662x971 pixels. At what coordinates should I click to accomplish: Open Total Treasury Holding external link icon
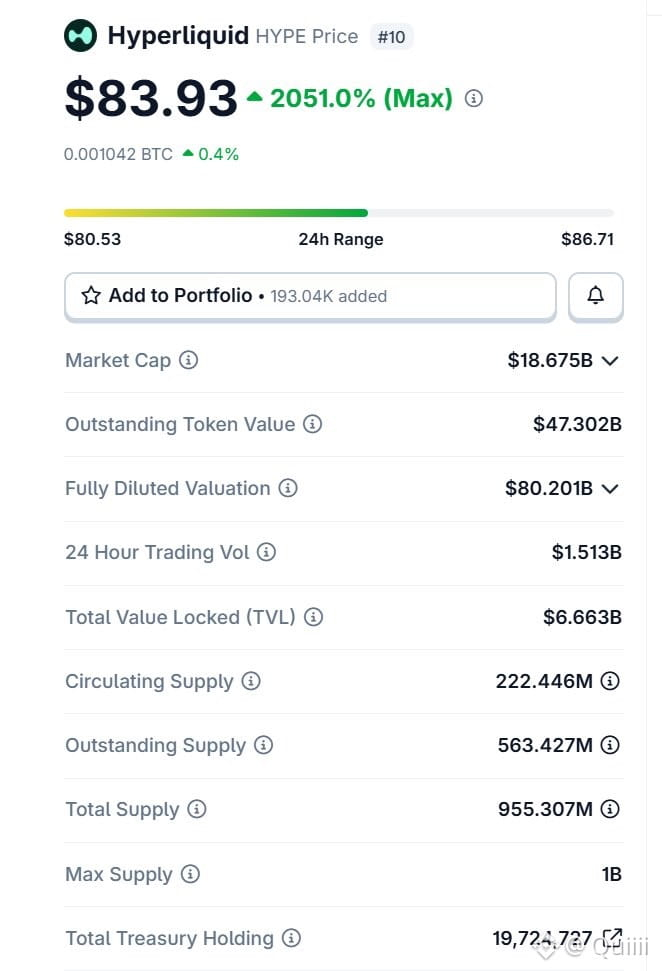click(x=612, y=938)
